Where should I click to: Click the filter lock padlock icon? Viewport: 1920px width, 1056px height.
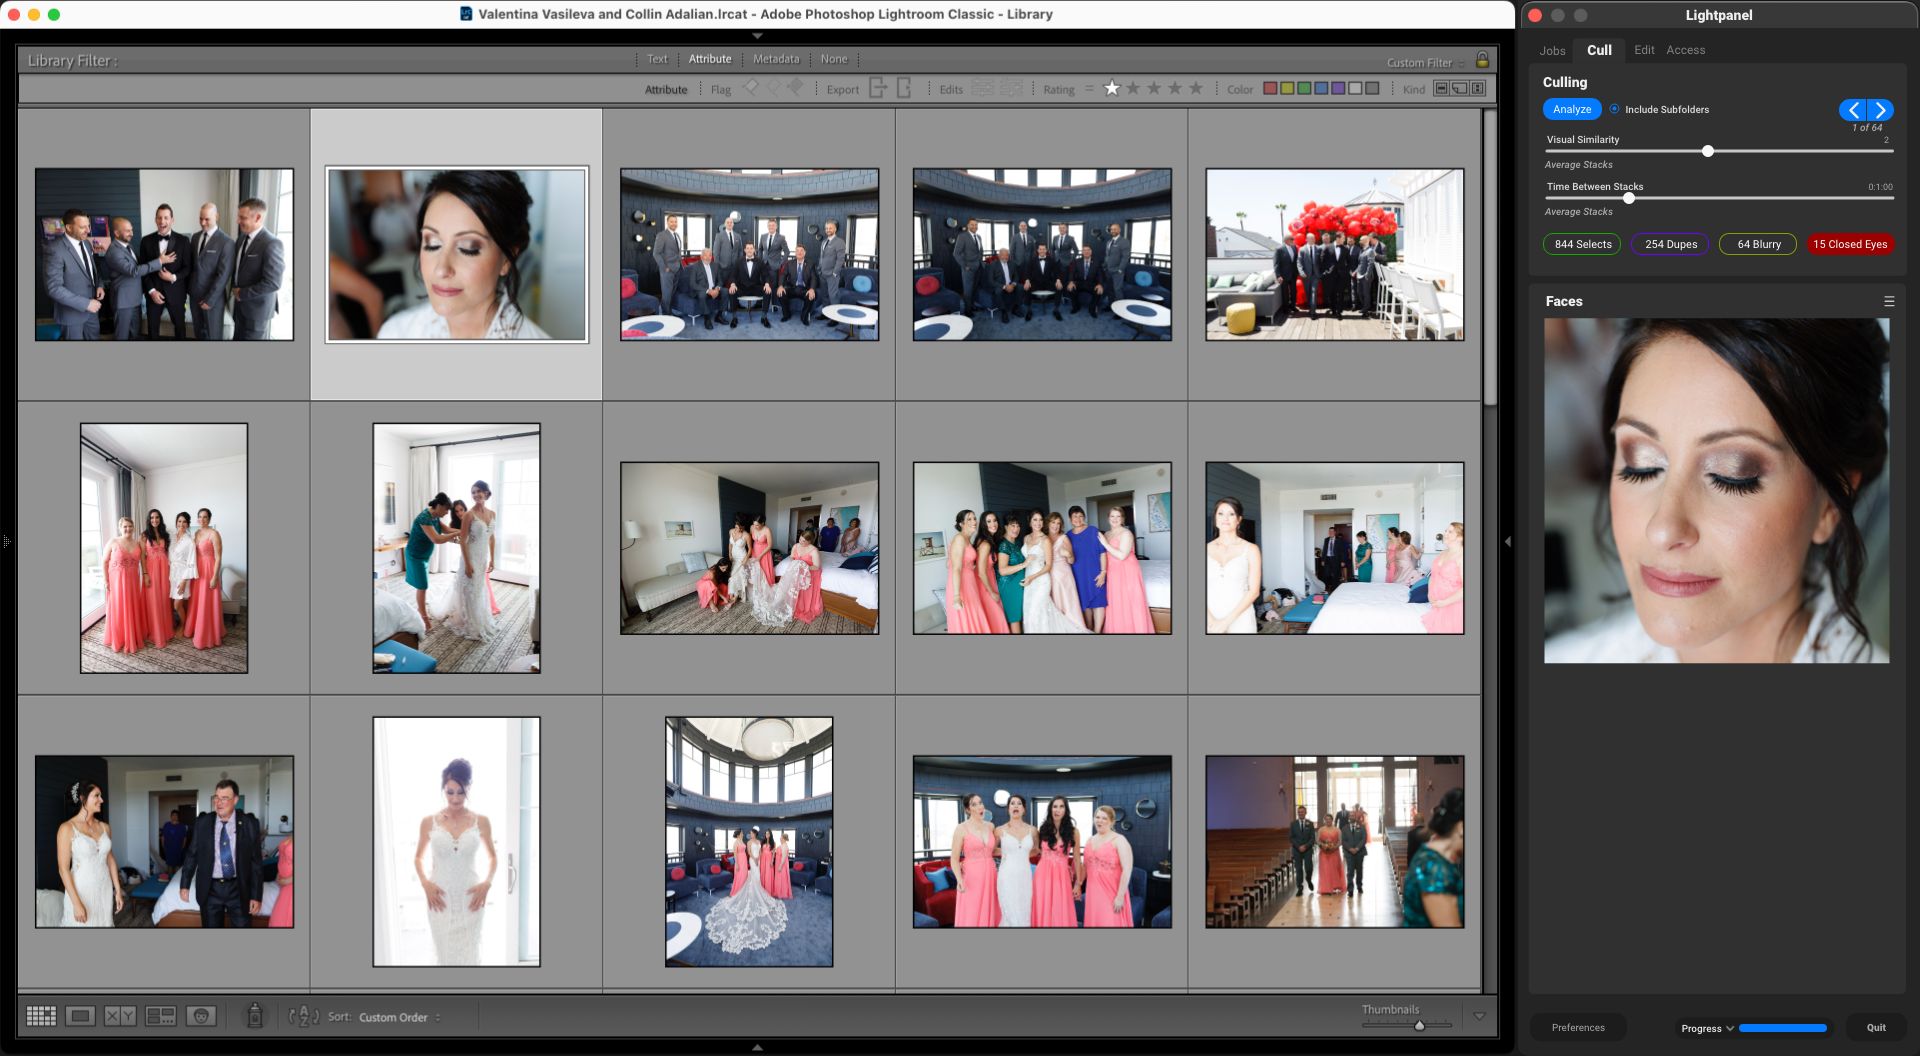click(1482, 60)
